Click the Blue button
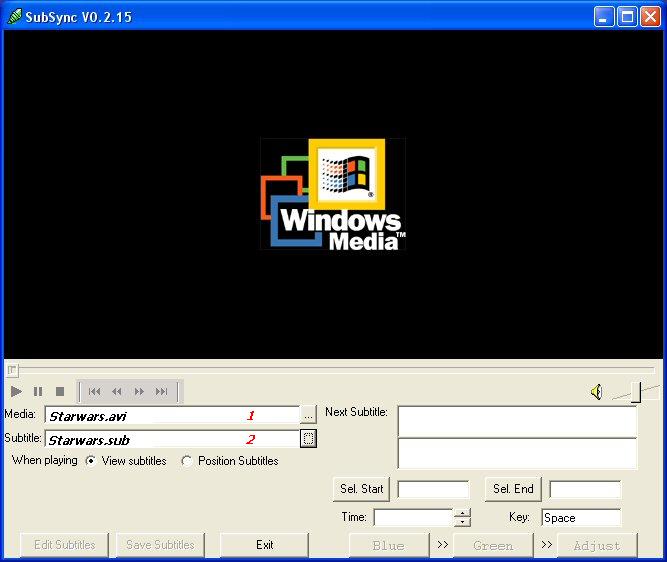This screenshot has width=667, height=562. [389, 545]
